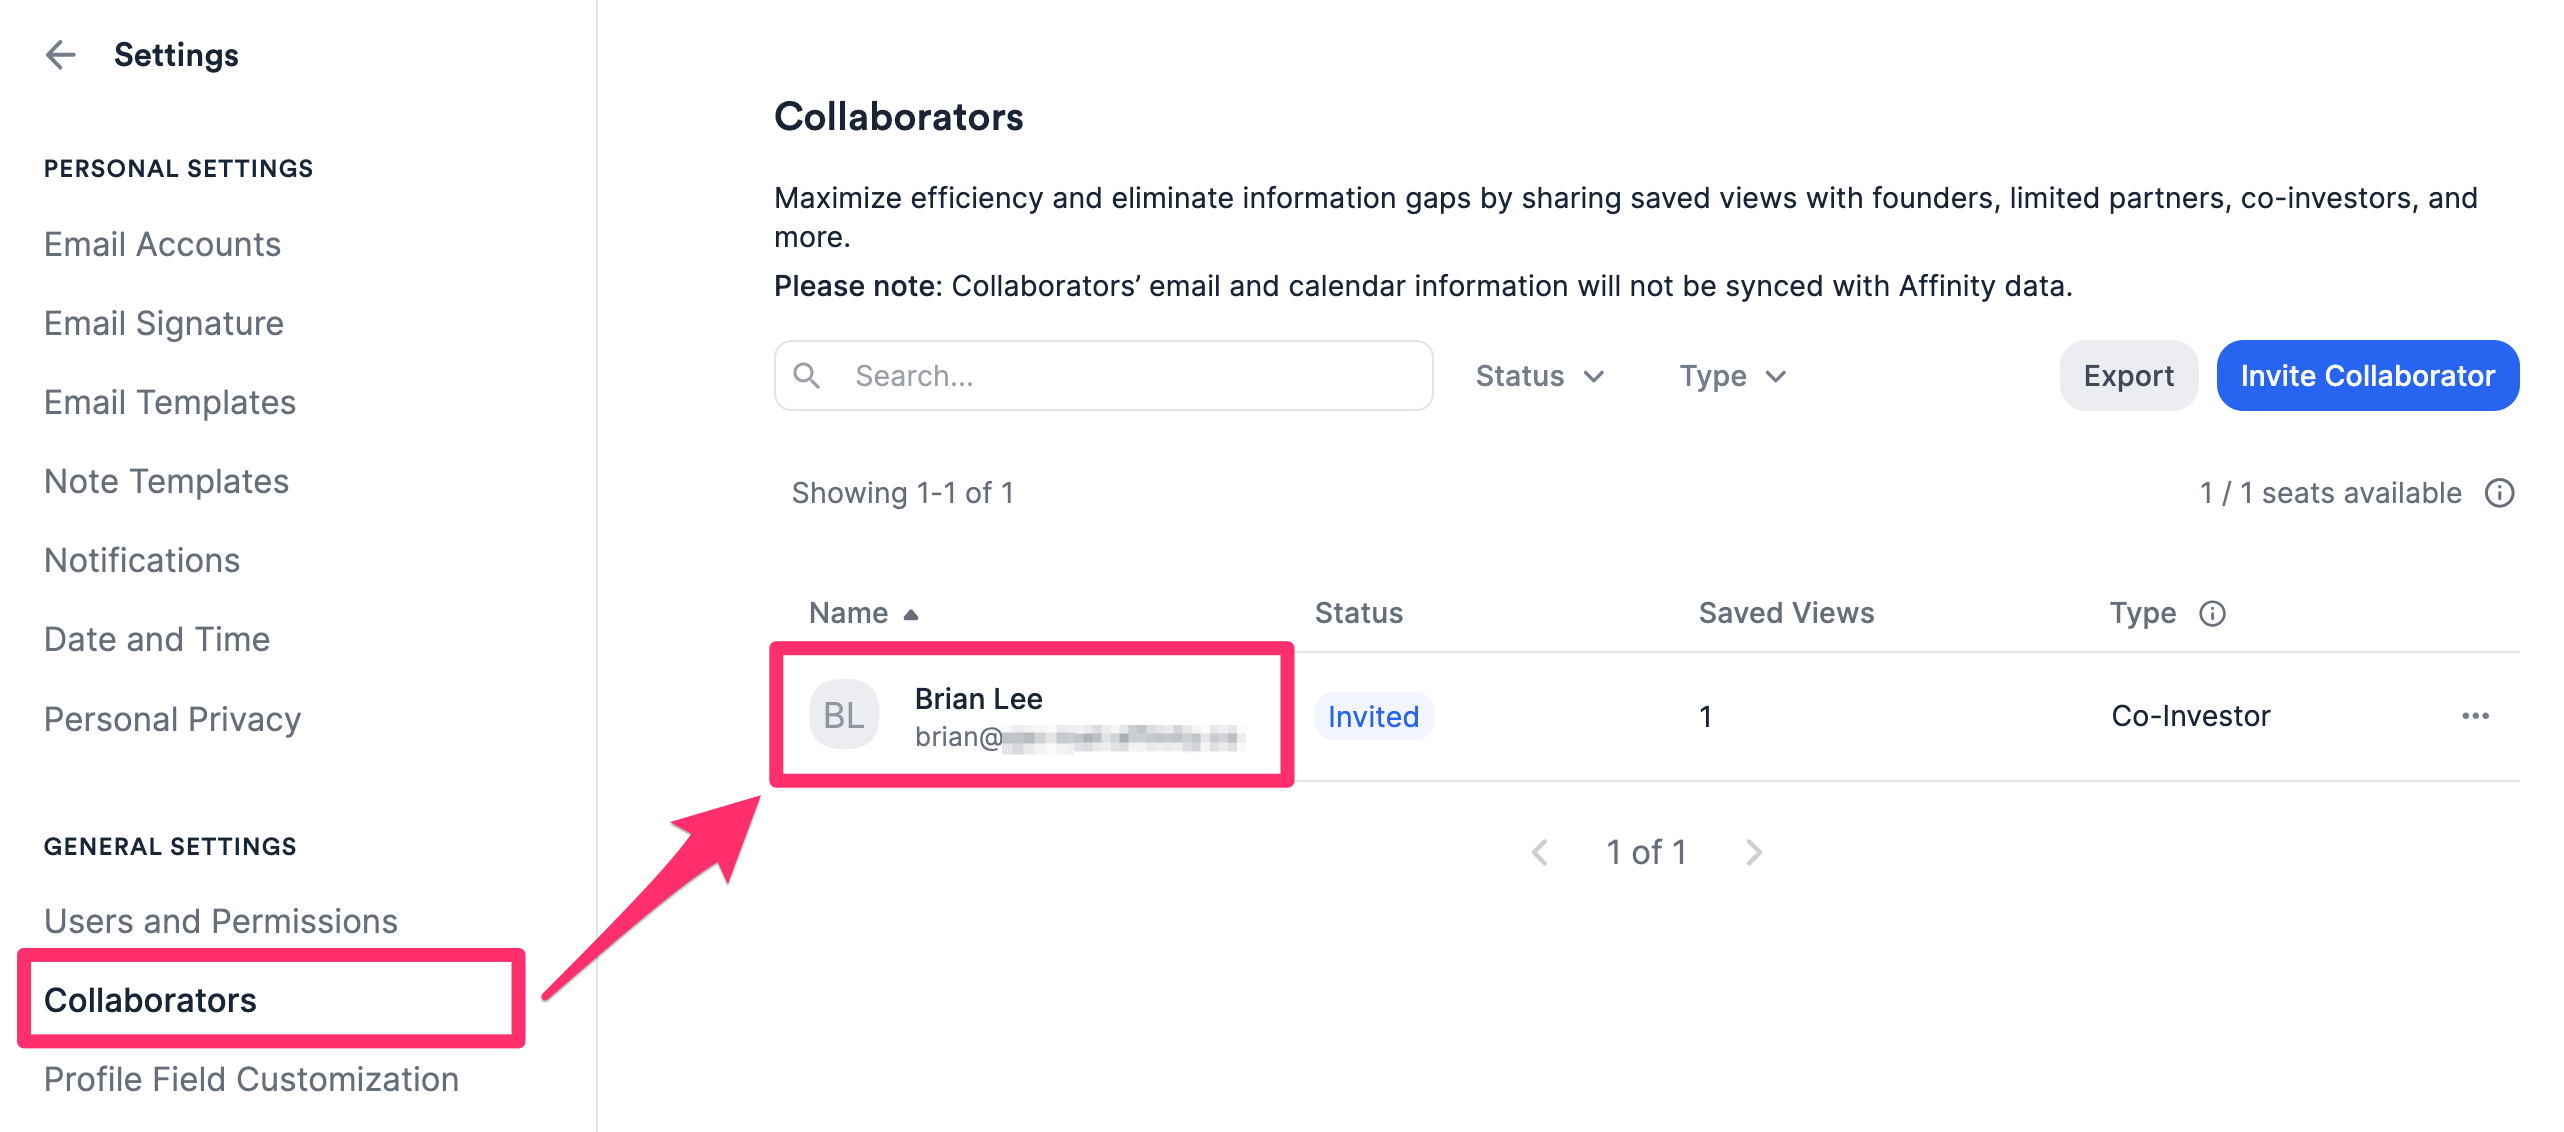This screenshot has height=1132, width=2564.
Task: Click Brian Lee's BL avatar
Action: pos(843,715)
